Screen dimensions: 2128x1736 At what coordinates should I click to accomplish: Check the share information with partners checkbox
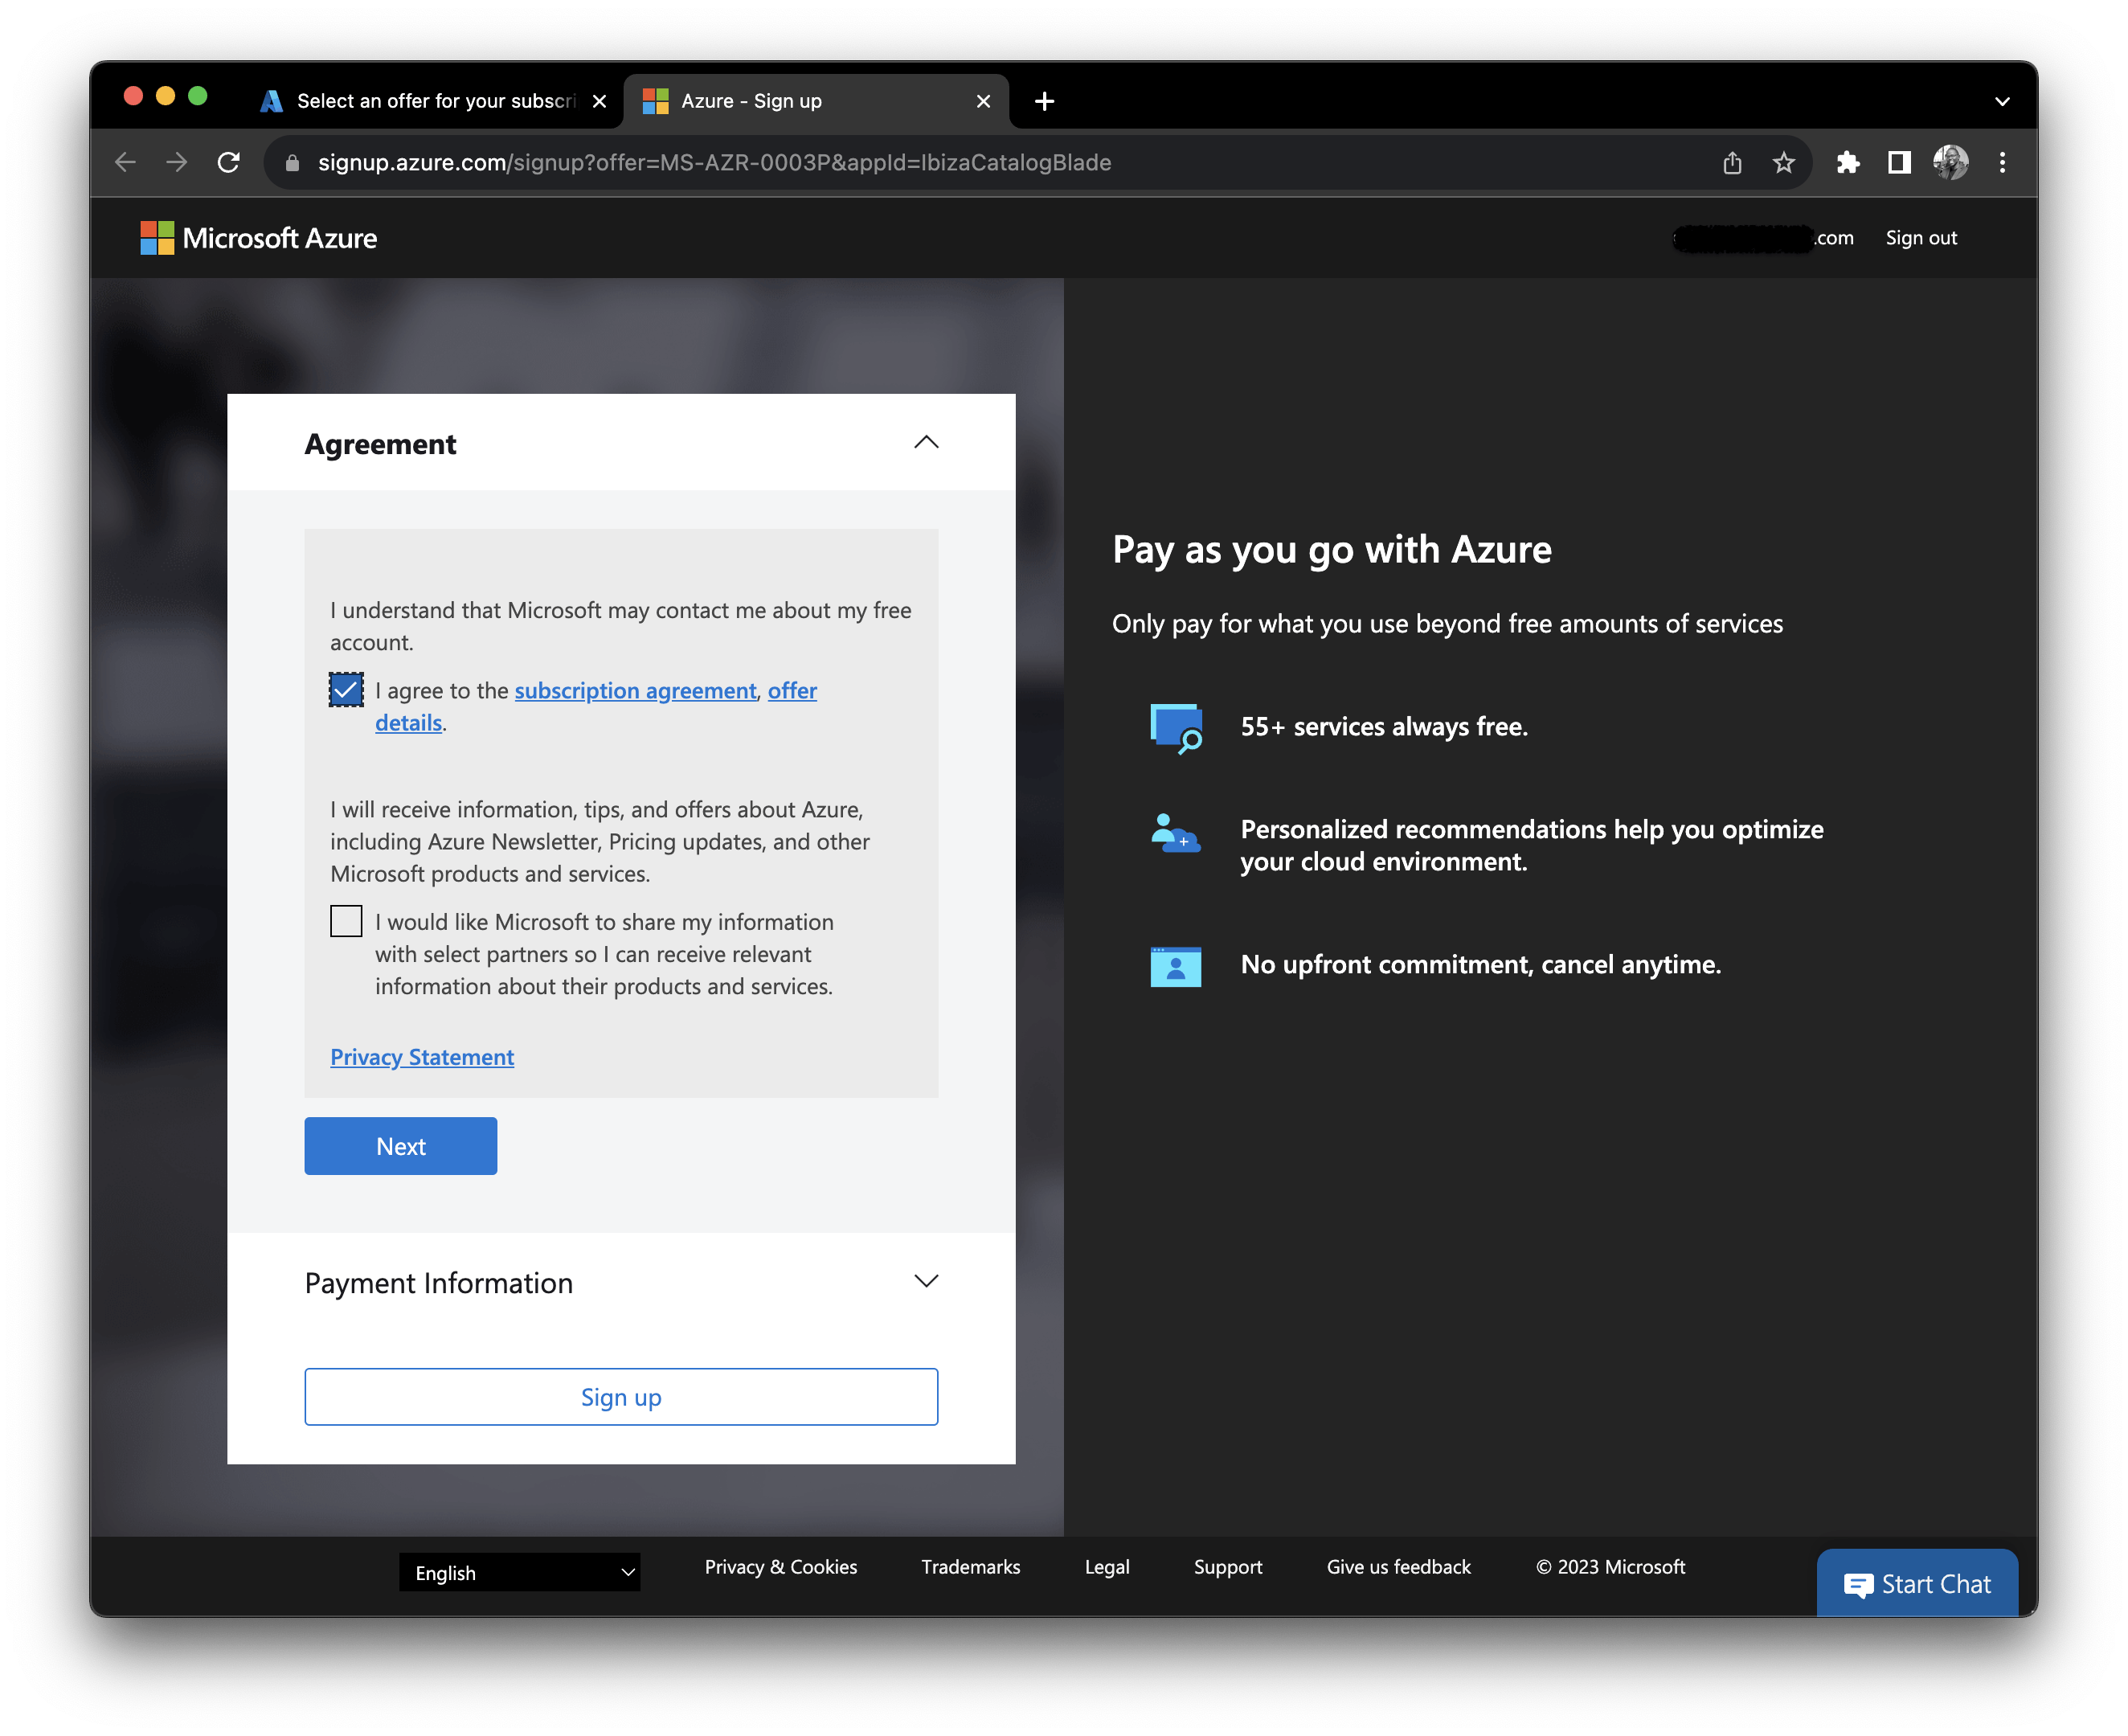click(345, 921)
